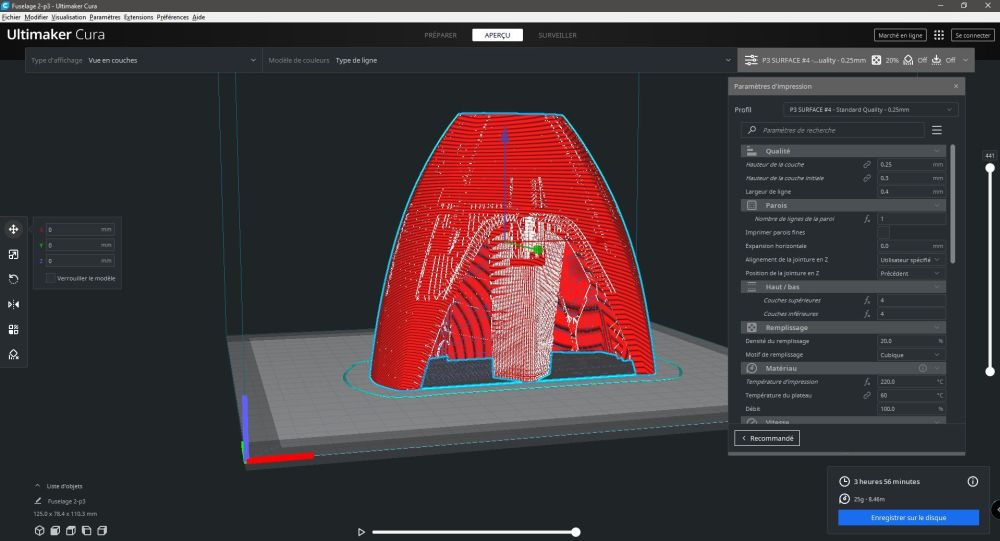The image size is (1000, 541).
Task: Collapse the Haut / bas section
Action: (x=843, y=286)
